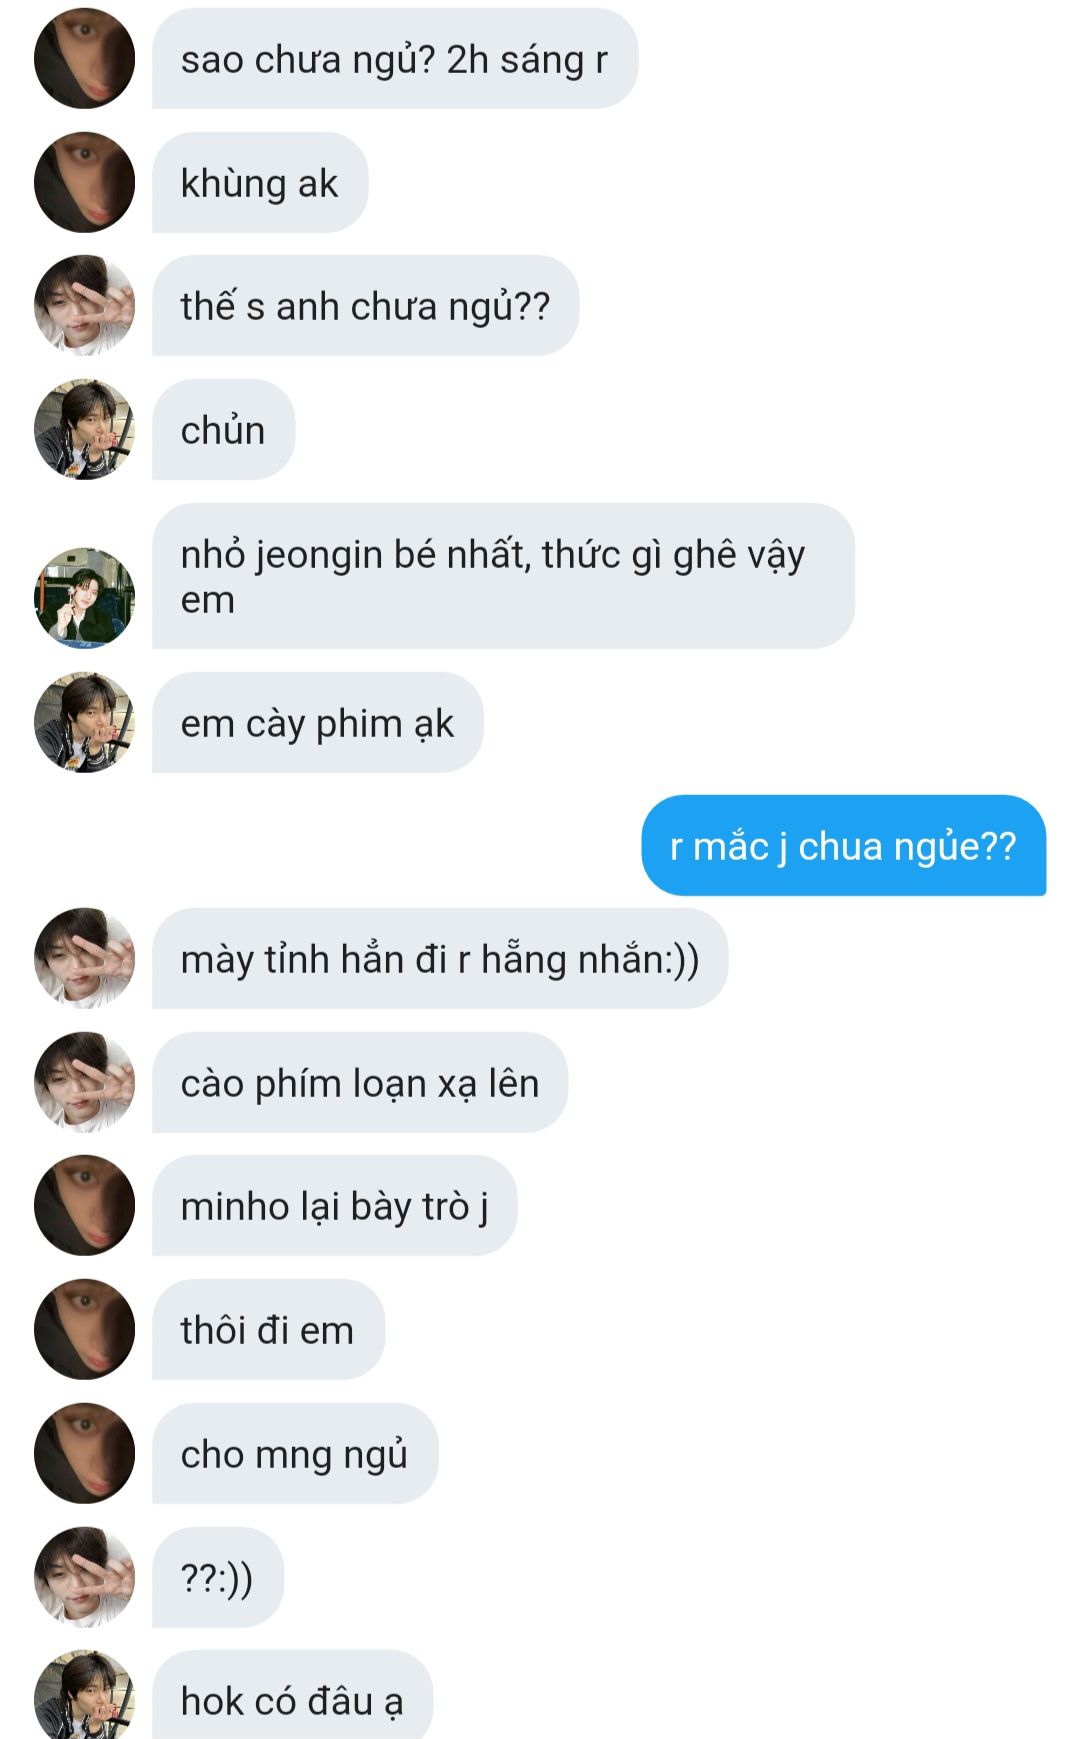1080x1739 pixels.
Task: Tap the 'cho mng ngủ' message bubble
Action: pos(295,1453)
